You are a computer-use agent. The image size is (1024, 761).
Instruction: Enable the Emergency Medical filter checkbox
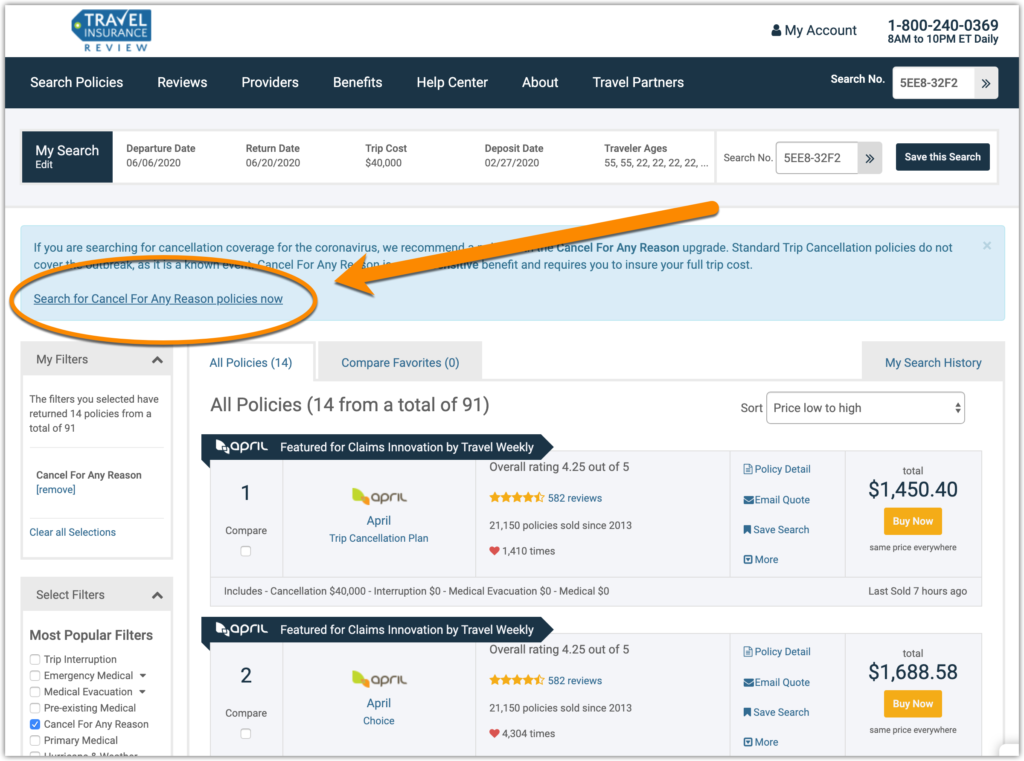click(35, 676)
